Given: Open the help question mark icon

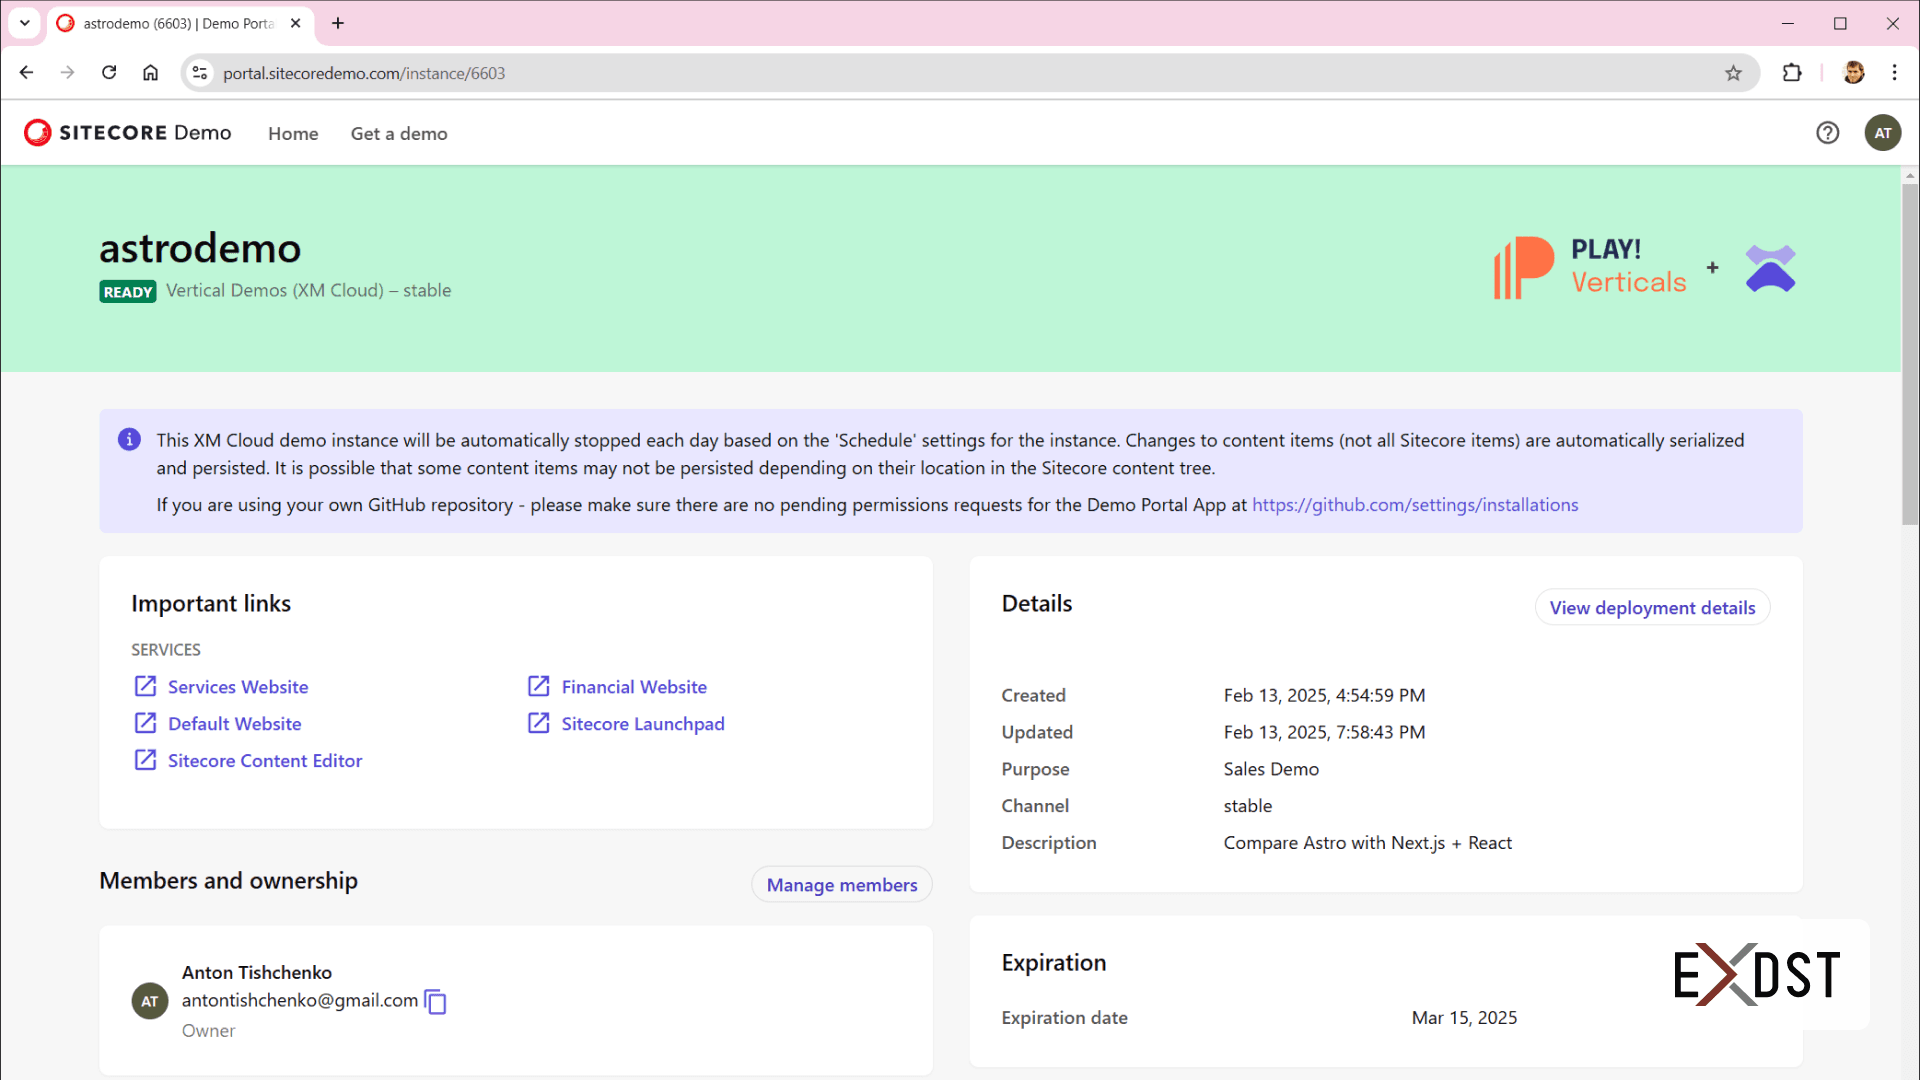Looking at the screenshot, I should (1828, 132).
